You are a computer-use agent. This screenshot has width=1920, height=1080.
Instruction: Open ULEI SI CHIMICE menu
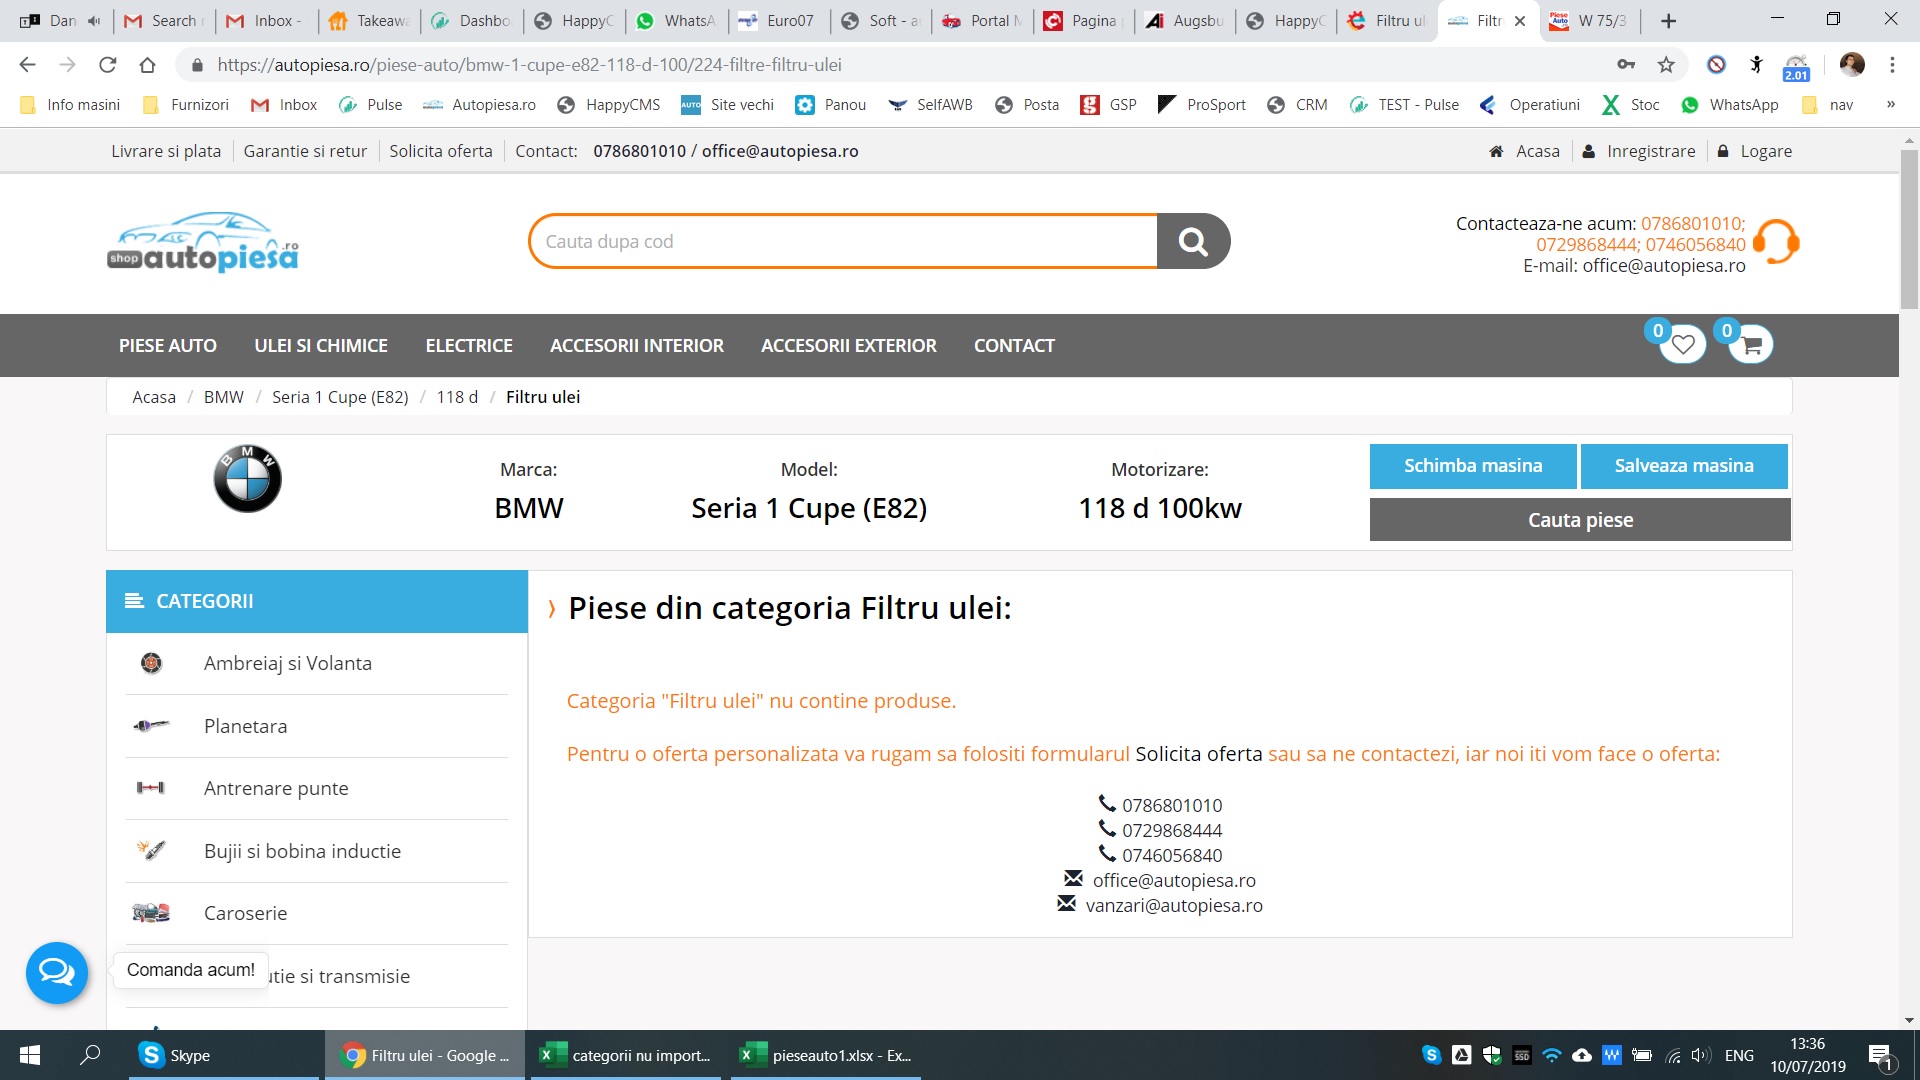[x=321, y=346]
